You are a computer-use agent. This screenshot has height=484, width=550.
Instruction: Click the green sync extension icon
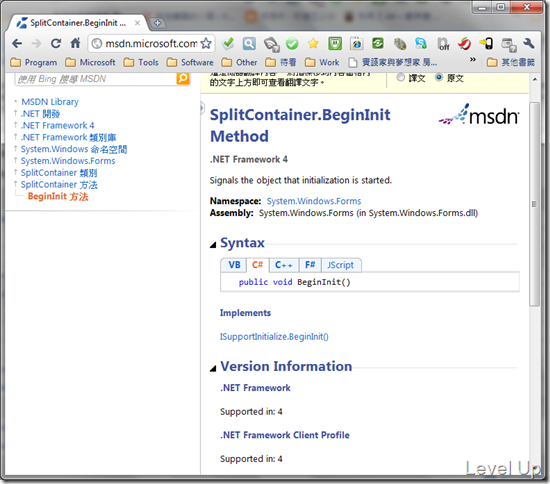tap(378, 43)
